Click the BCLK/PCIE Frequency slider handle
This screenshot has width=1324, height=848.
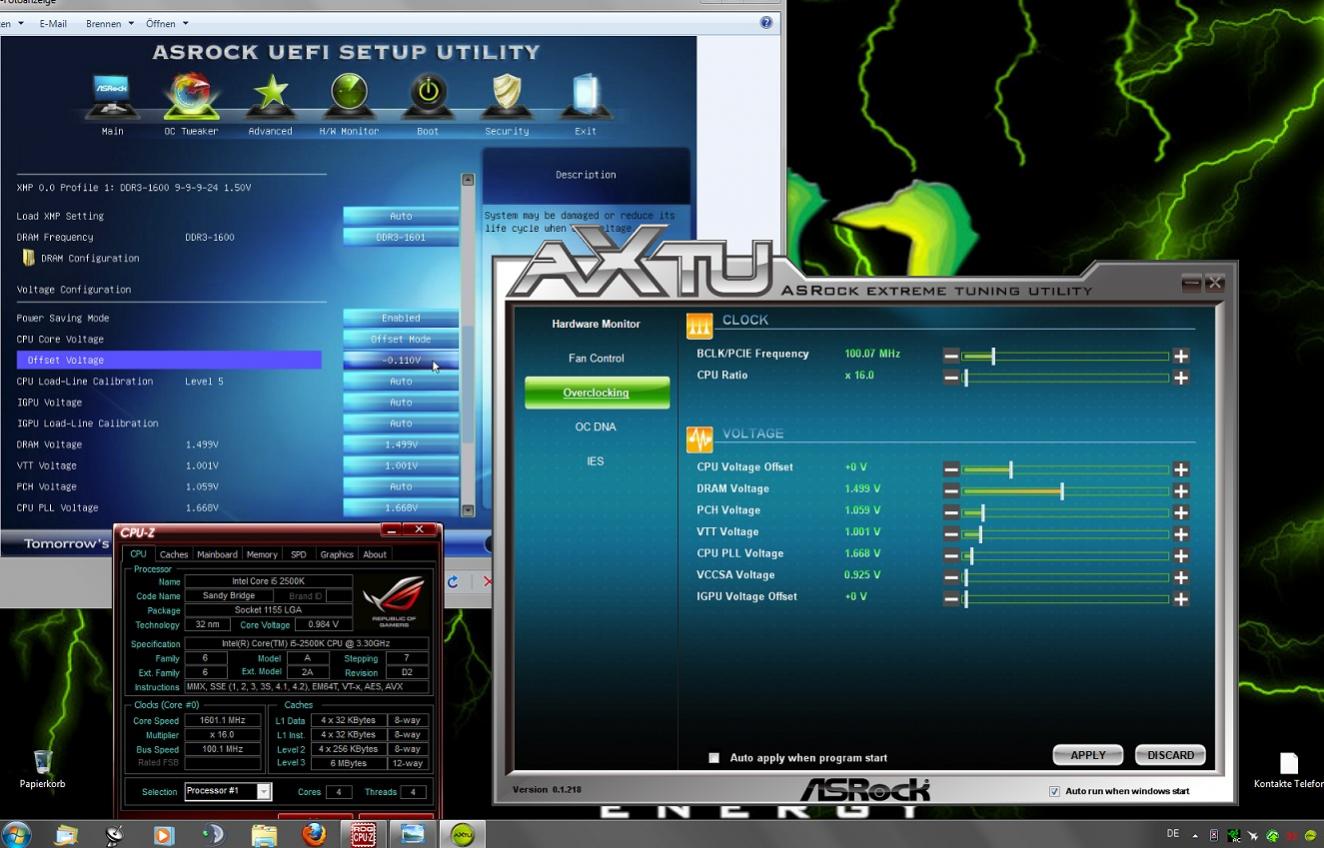[x=992, y=356]
